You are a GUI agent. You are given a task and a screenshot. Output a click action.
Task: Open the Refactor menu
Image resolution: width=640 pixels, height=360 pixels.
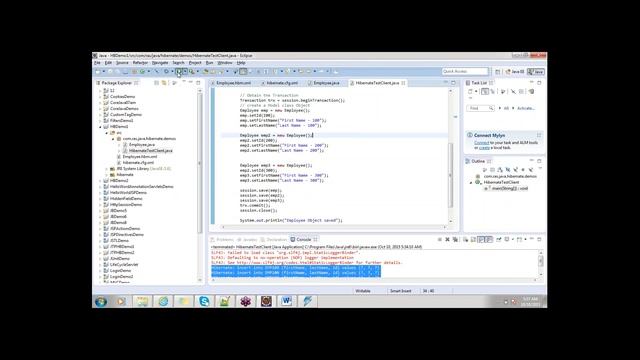(140, 63)
